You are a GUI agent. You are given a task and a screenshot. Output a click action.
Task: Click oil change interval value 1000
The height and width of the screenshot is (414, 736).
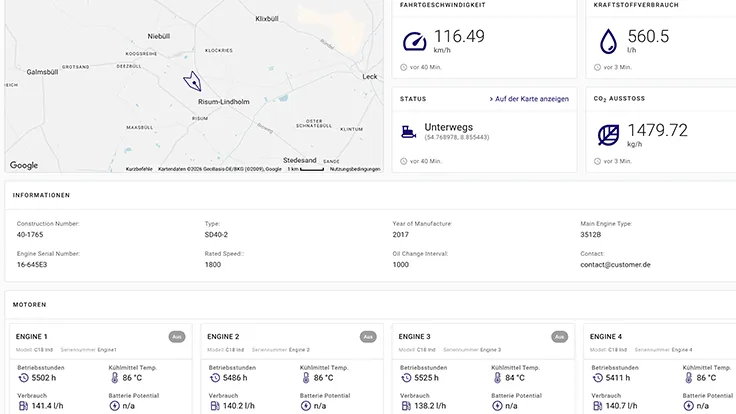[400, 264]
